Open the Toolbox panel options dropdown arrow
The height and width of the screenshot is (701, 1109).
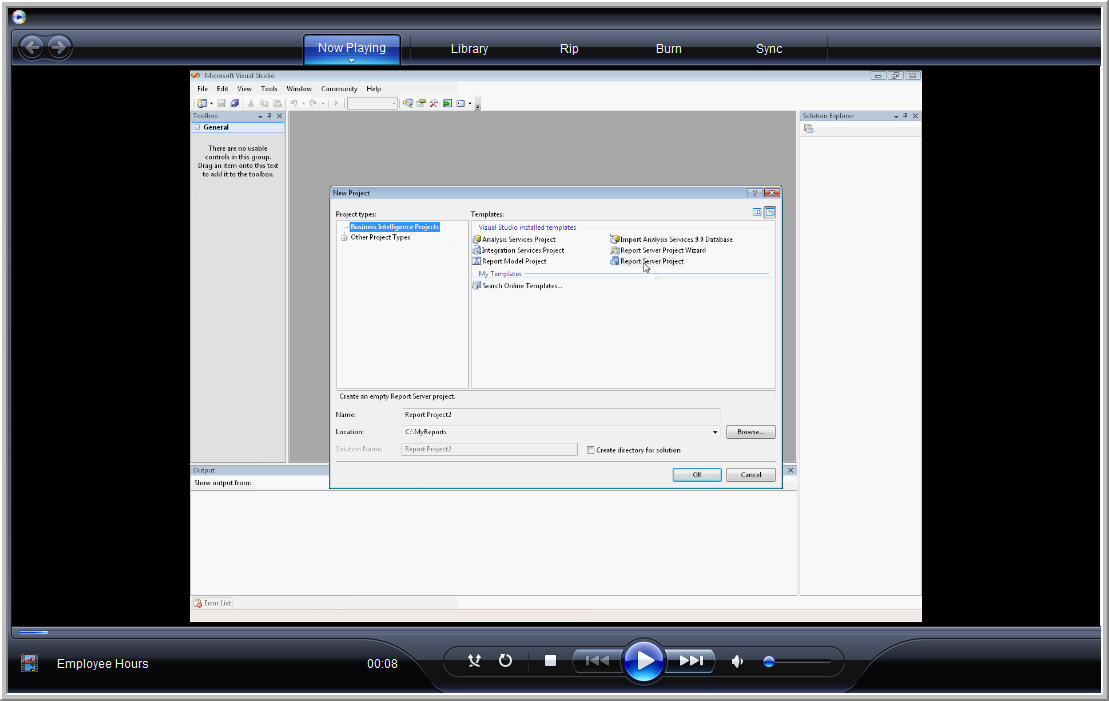260,116
